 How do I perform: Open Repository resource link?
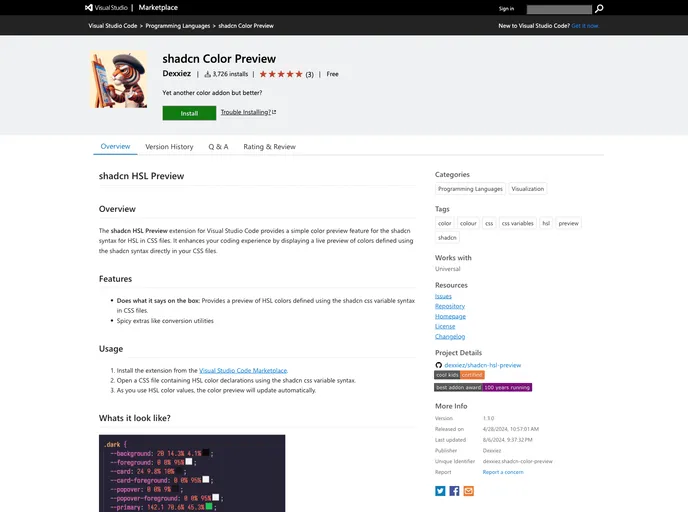pyautogui.click(x=450, y=306)
